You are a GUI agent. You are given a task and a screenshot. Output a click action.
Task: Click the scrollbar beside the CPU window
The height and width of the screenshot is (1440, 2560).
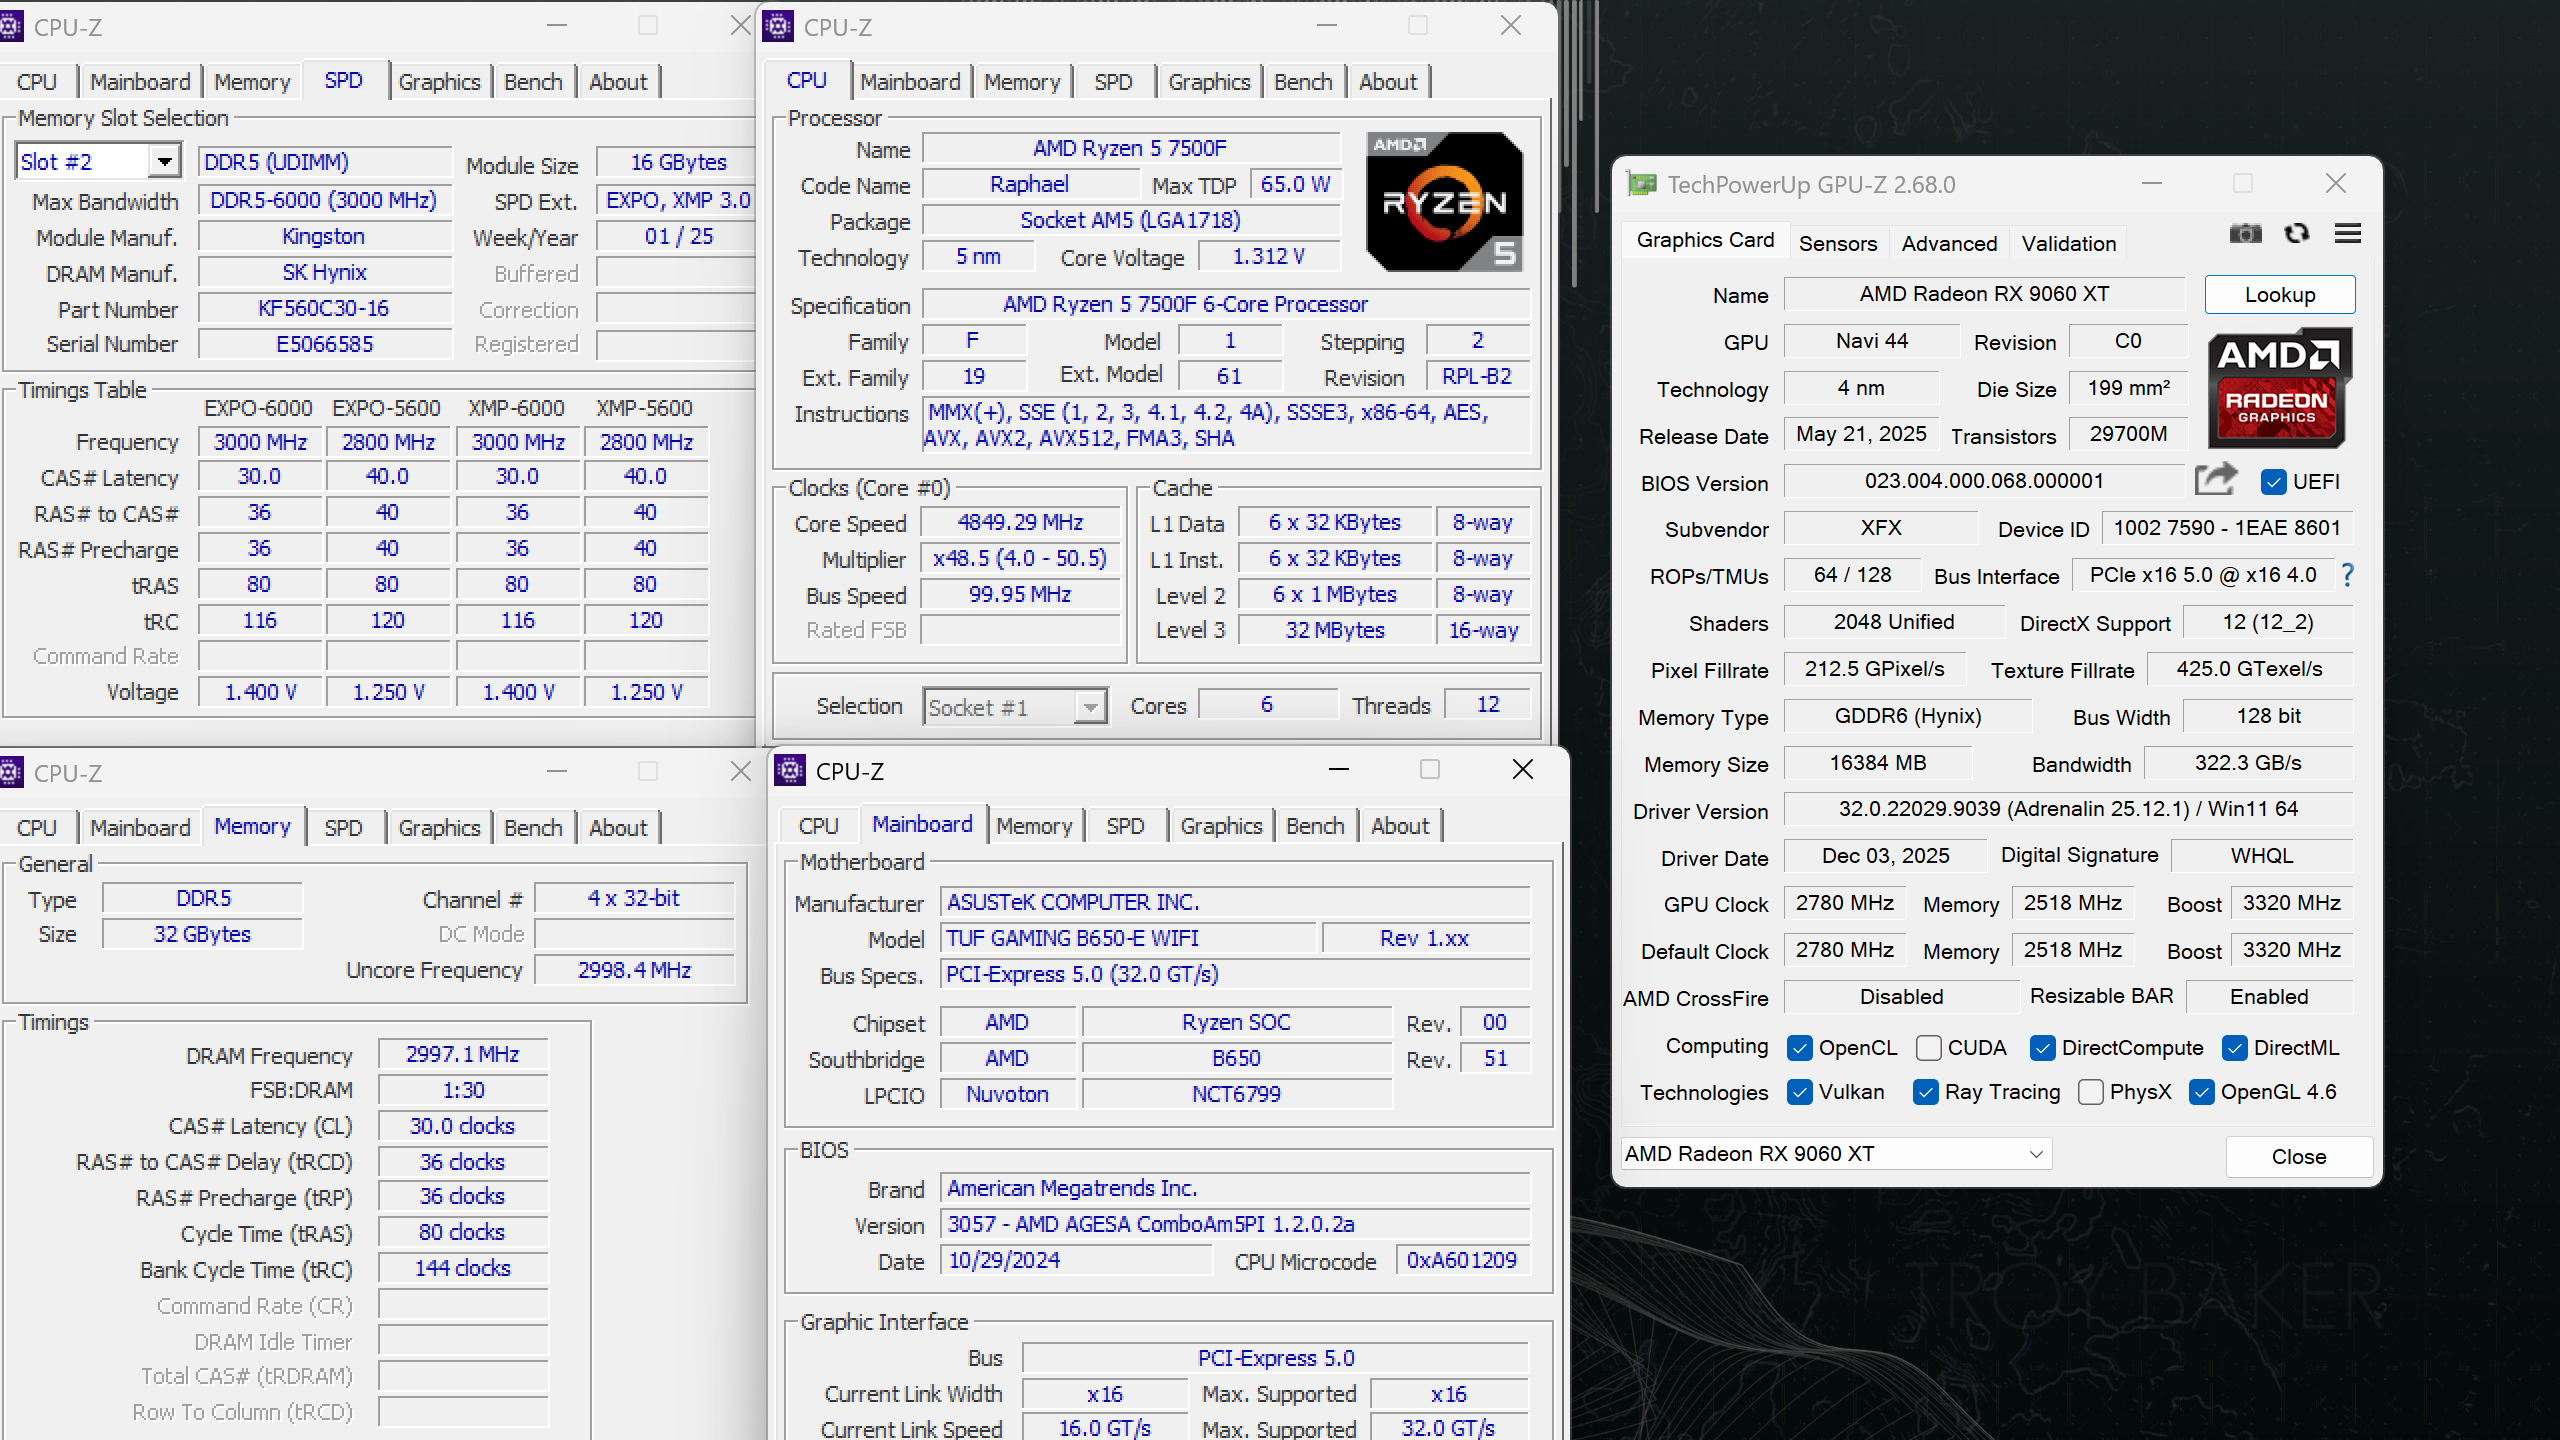[1573, 150]
